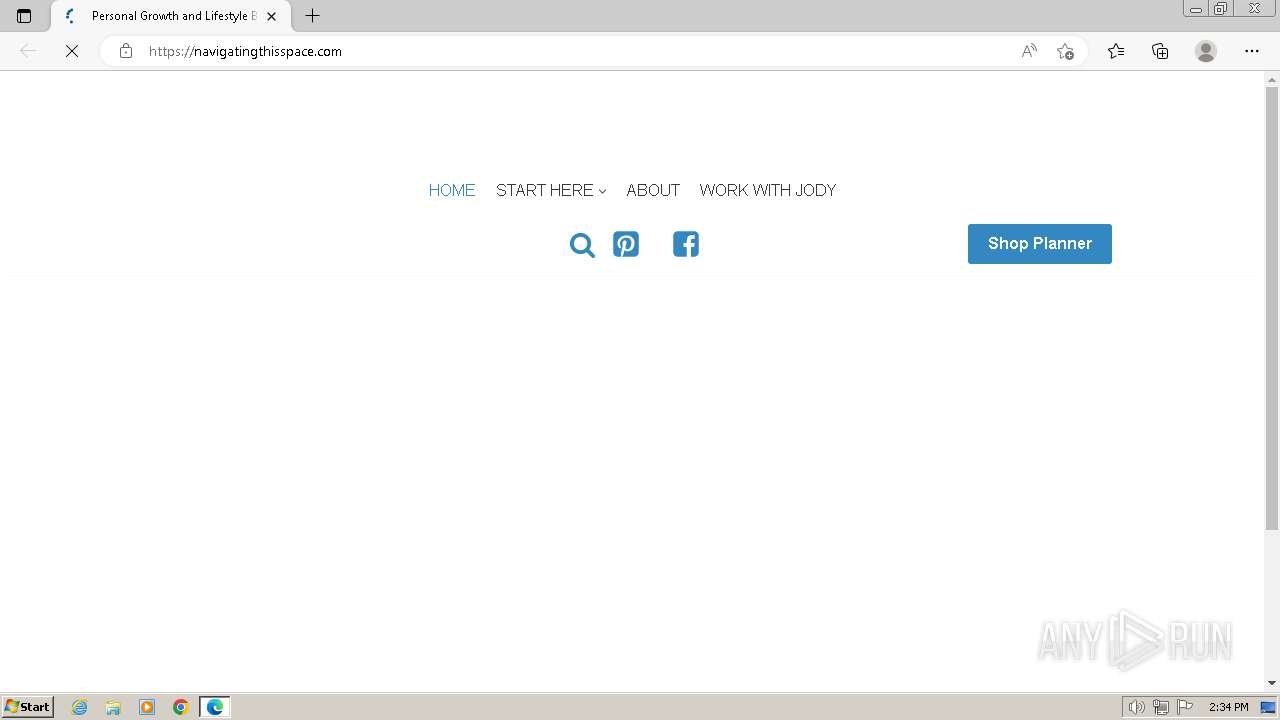
Task: Click the Show desktop tray button
Action: tap(1268, 707)
